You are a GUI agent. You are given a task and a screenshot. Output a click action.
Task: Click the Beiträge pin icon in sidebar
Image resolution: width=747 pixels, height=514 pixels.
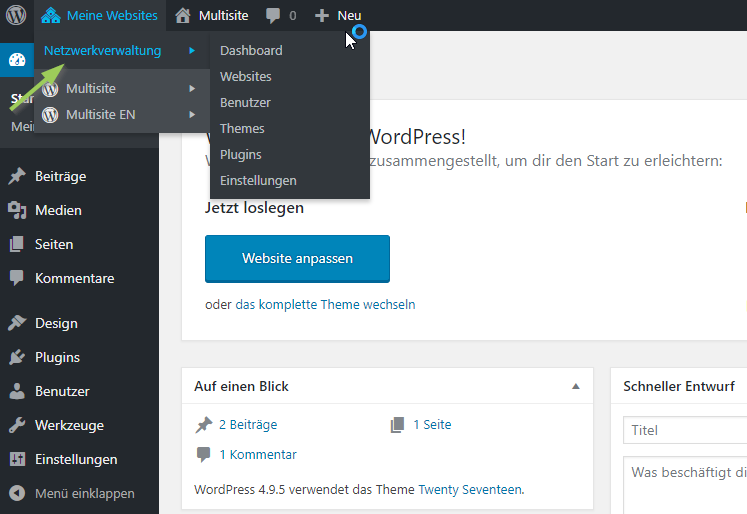pos(17,176)
